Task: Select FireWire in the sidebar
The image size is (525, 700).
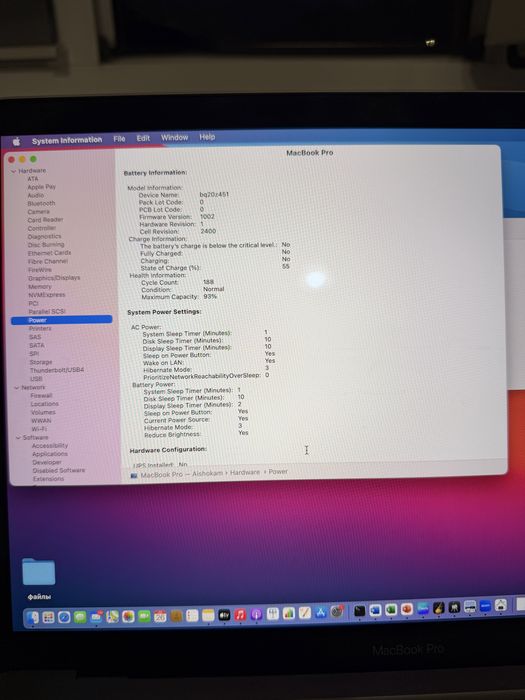Action: 40,270
